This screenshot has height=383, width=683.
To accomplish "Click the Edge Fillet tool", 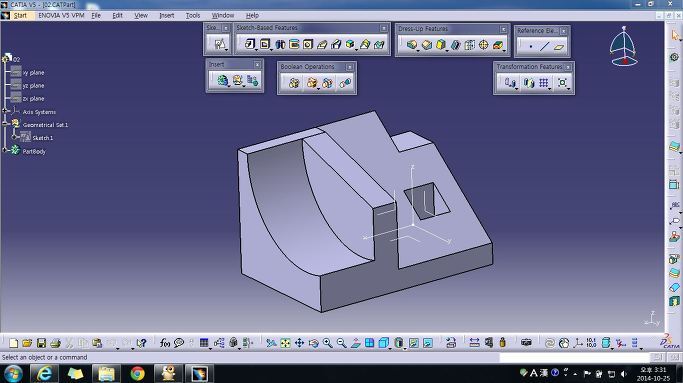I will (x=412, y=44).
